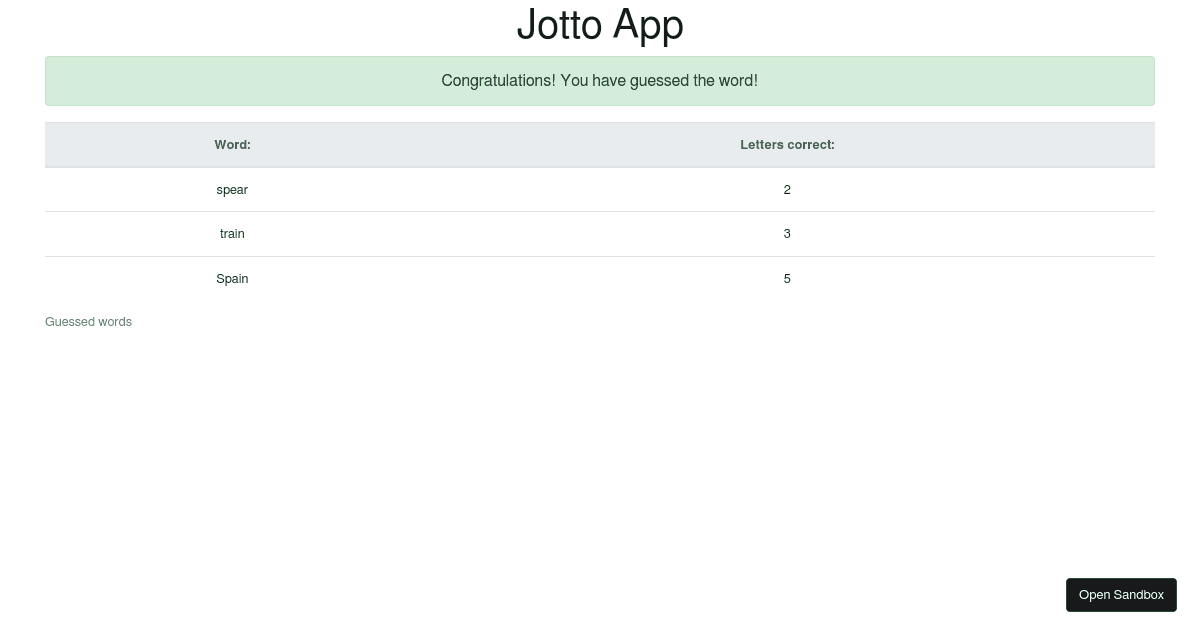Click the letter count 2 for spear
Viewport: 1200px width, 630px height.
[x=787, y=190]
